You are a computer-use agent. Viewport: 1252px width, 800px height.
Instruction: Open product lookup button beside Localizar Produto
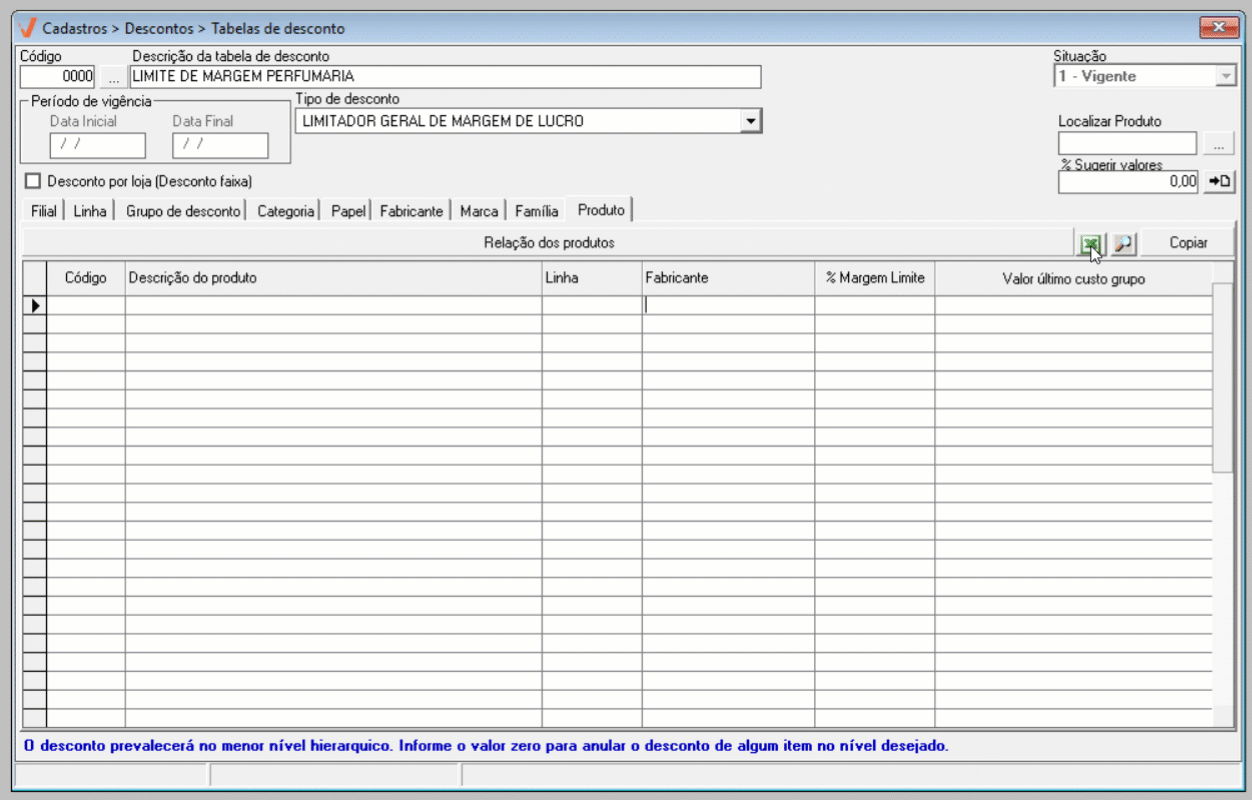point(1218,145)
